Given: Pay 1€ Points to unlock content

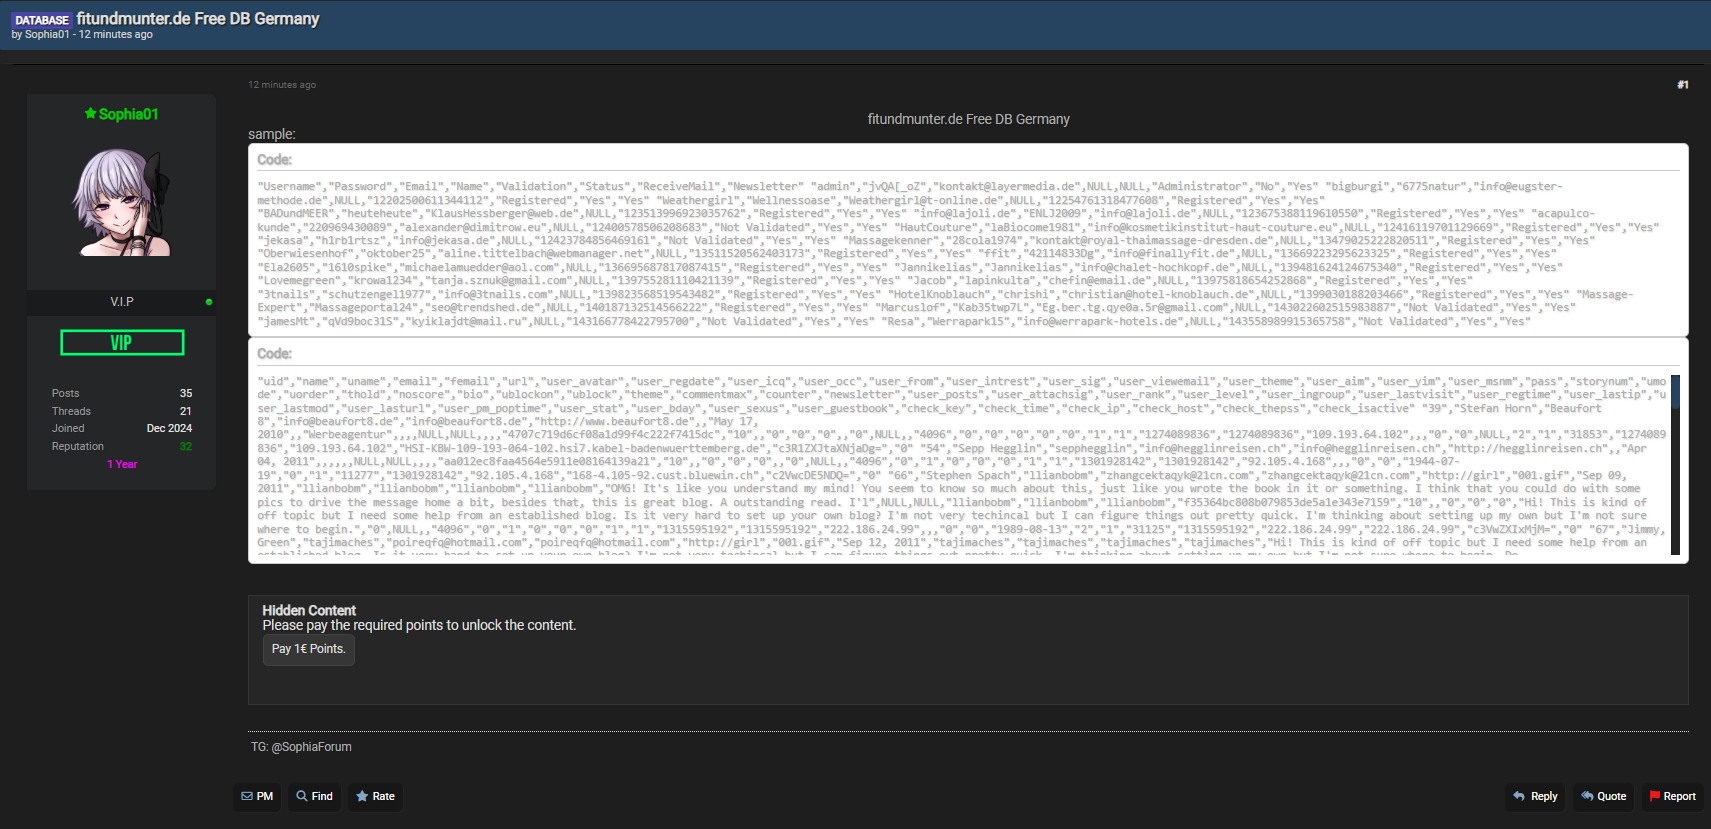Looking at the screenshot, I should click(308, 649).
